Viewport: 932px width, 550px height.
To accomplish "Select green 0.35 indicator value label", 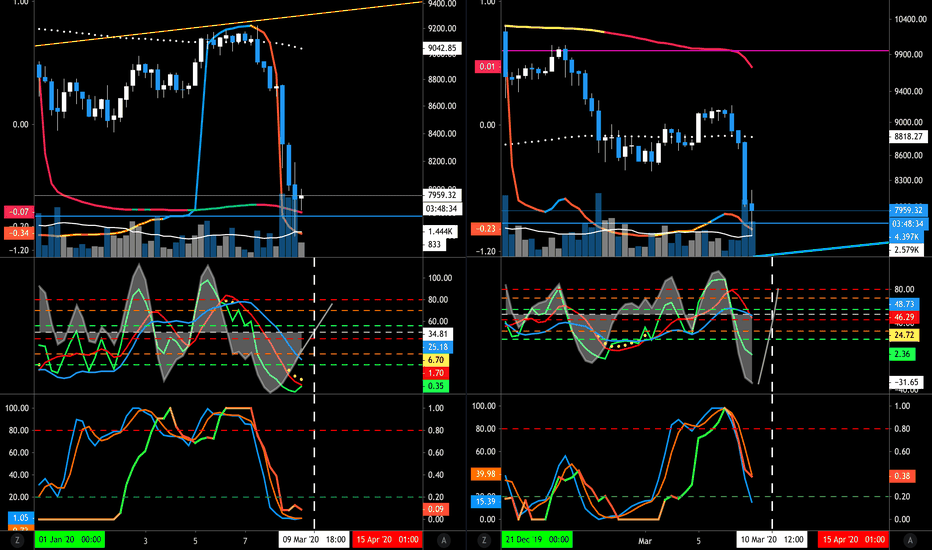I will coord(436,386).
